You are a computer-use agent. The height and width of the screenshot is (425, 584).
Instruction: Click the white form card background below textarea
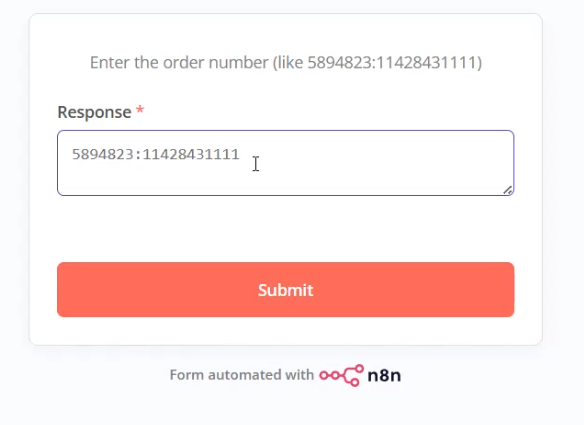tap(286, 228)
